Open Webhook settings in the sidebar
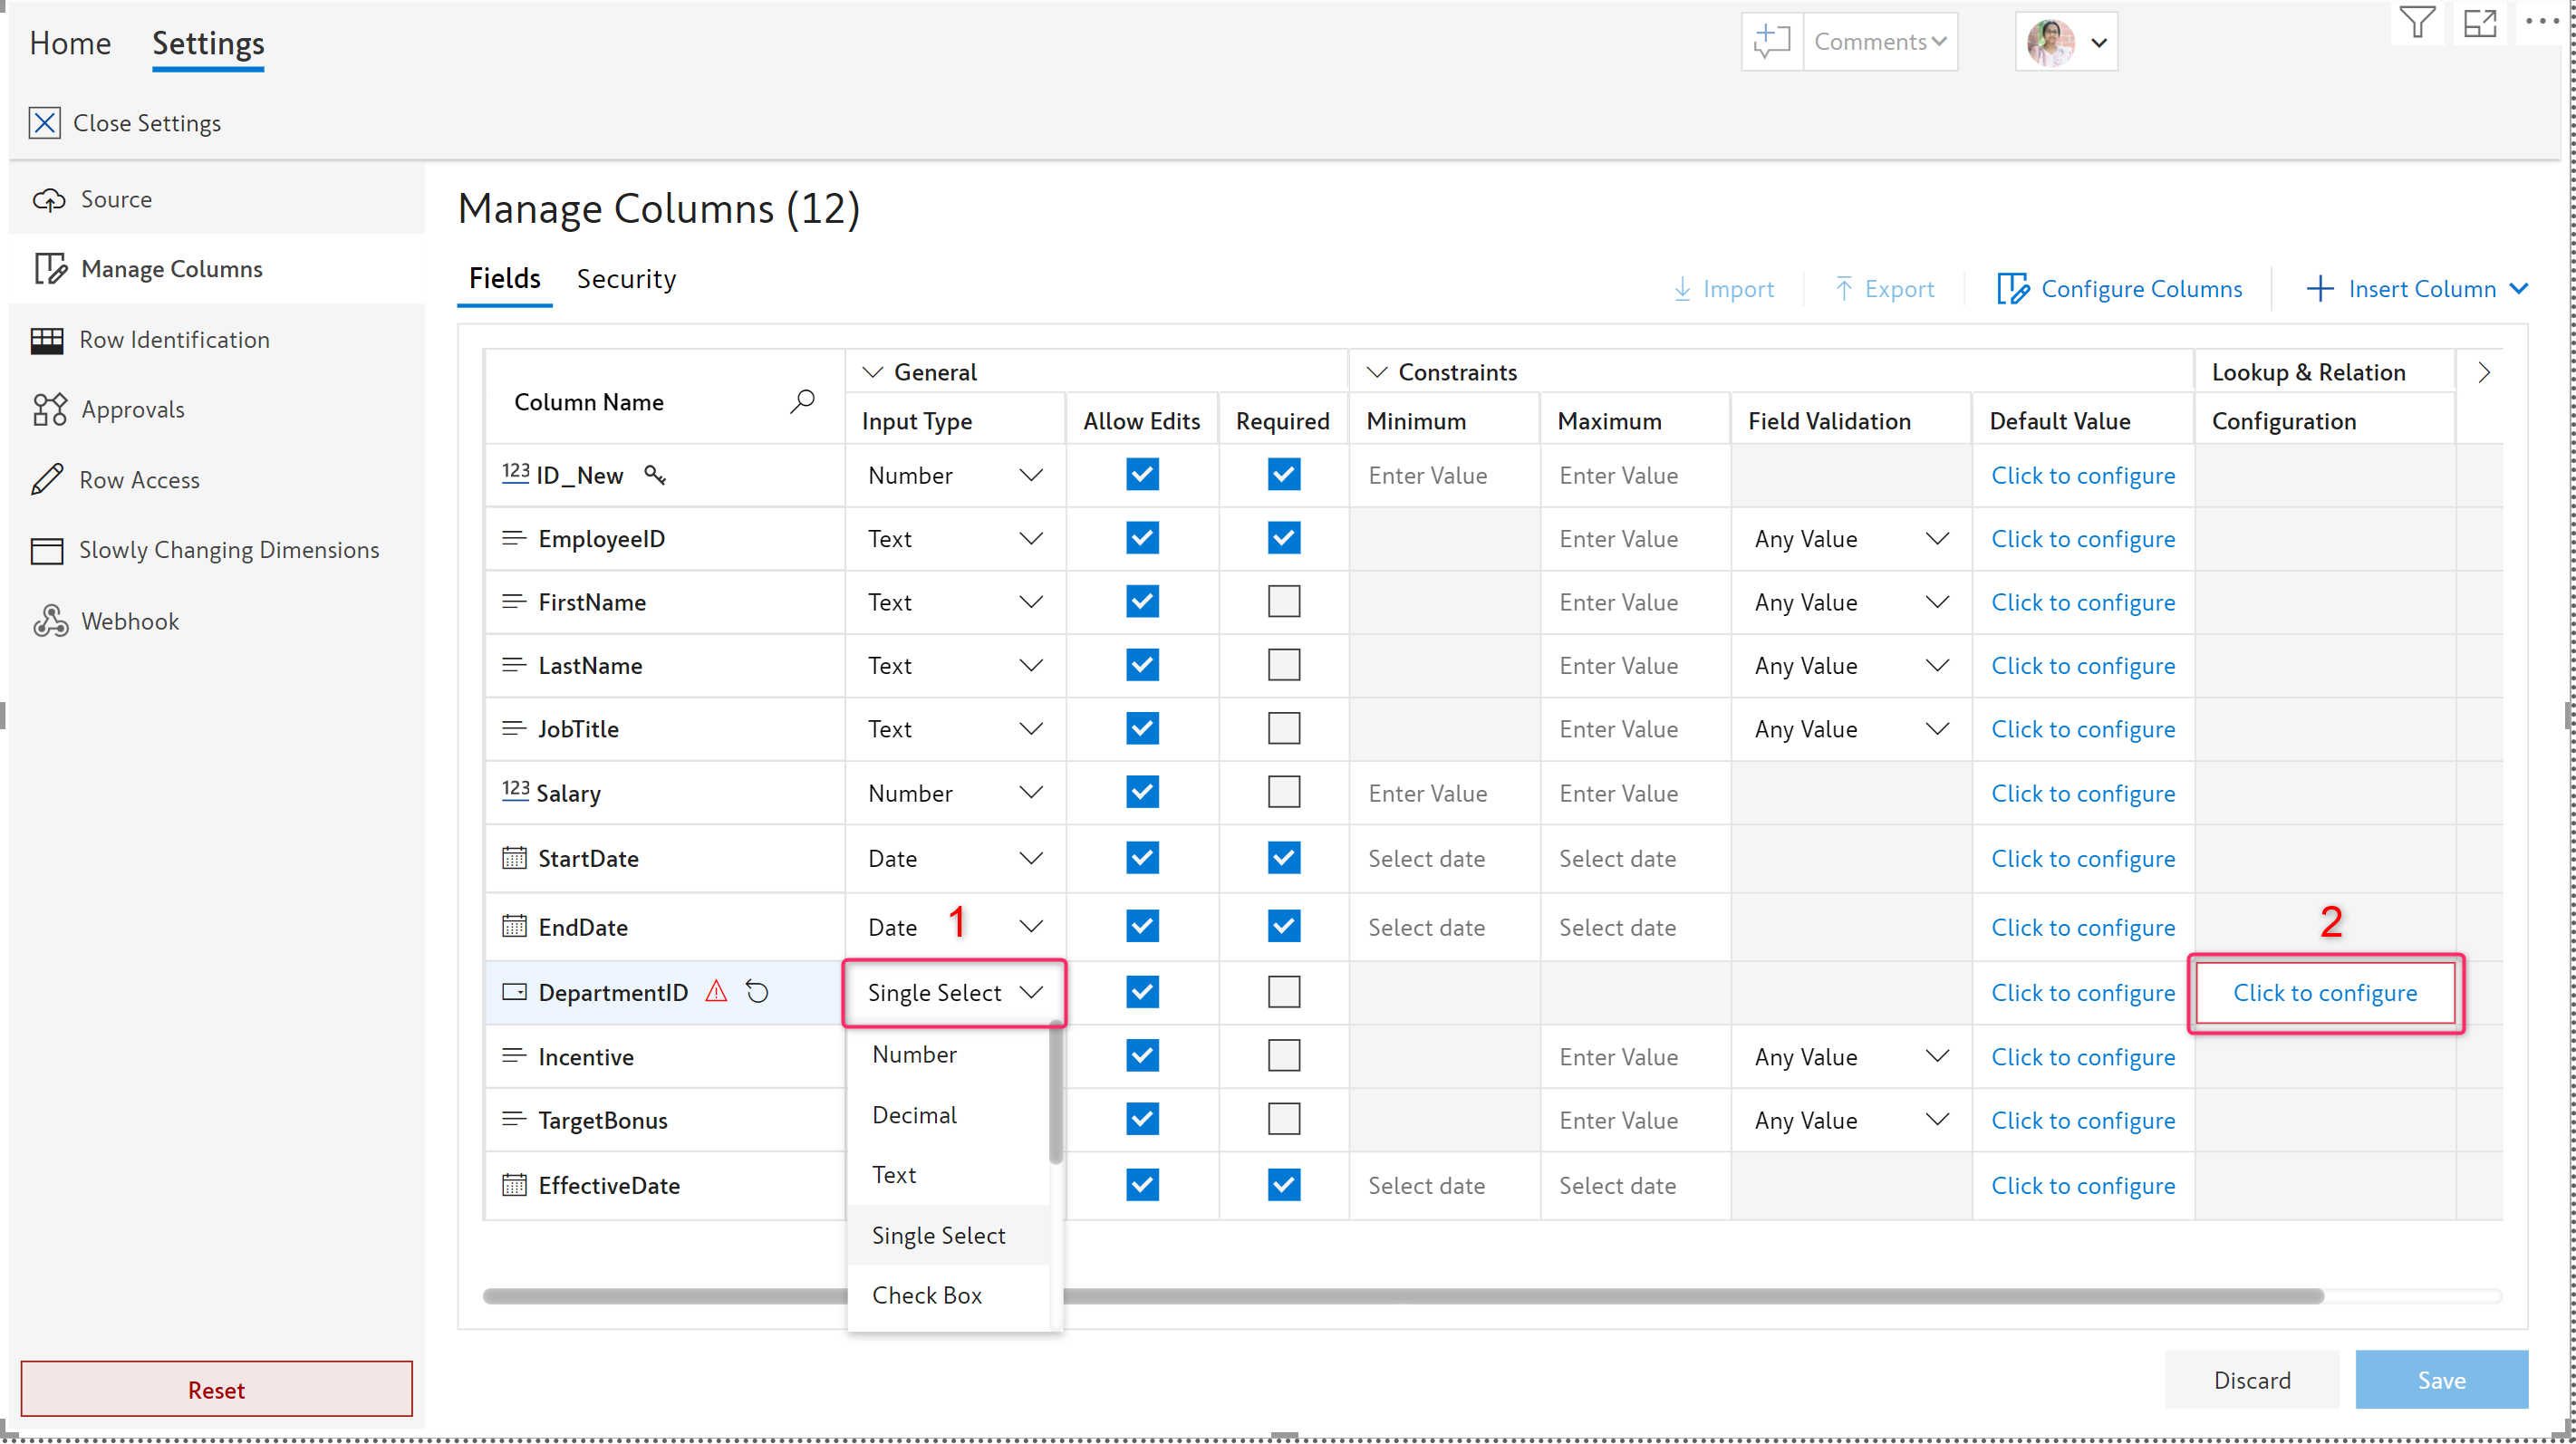 (x=130, y=621)
